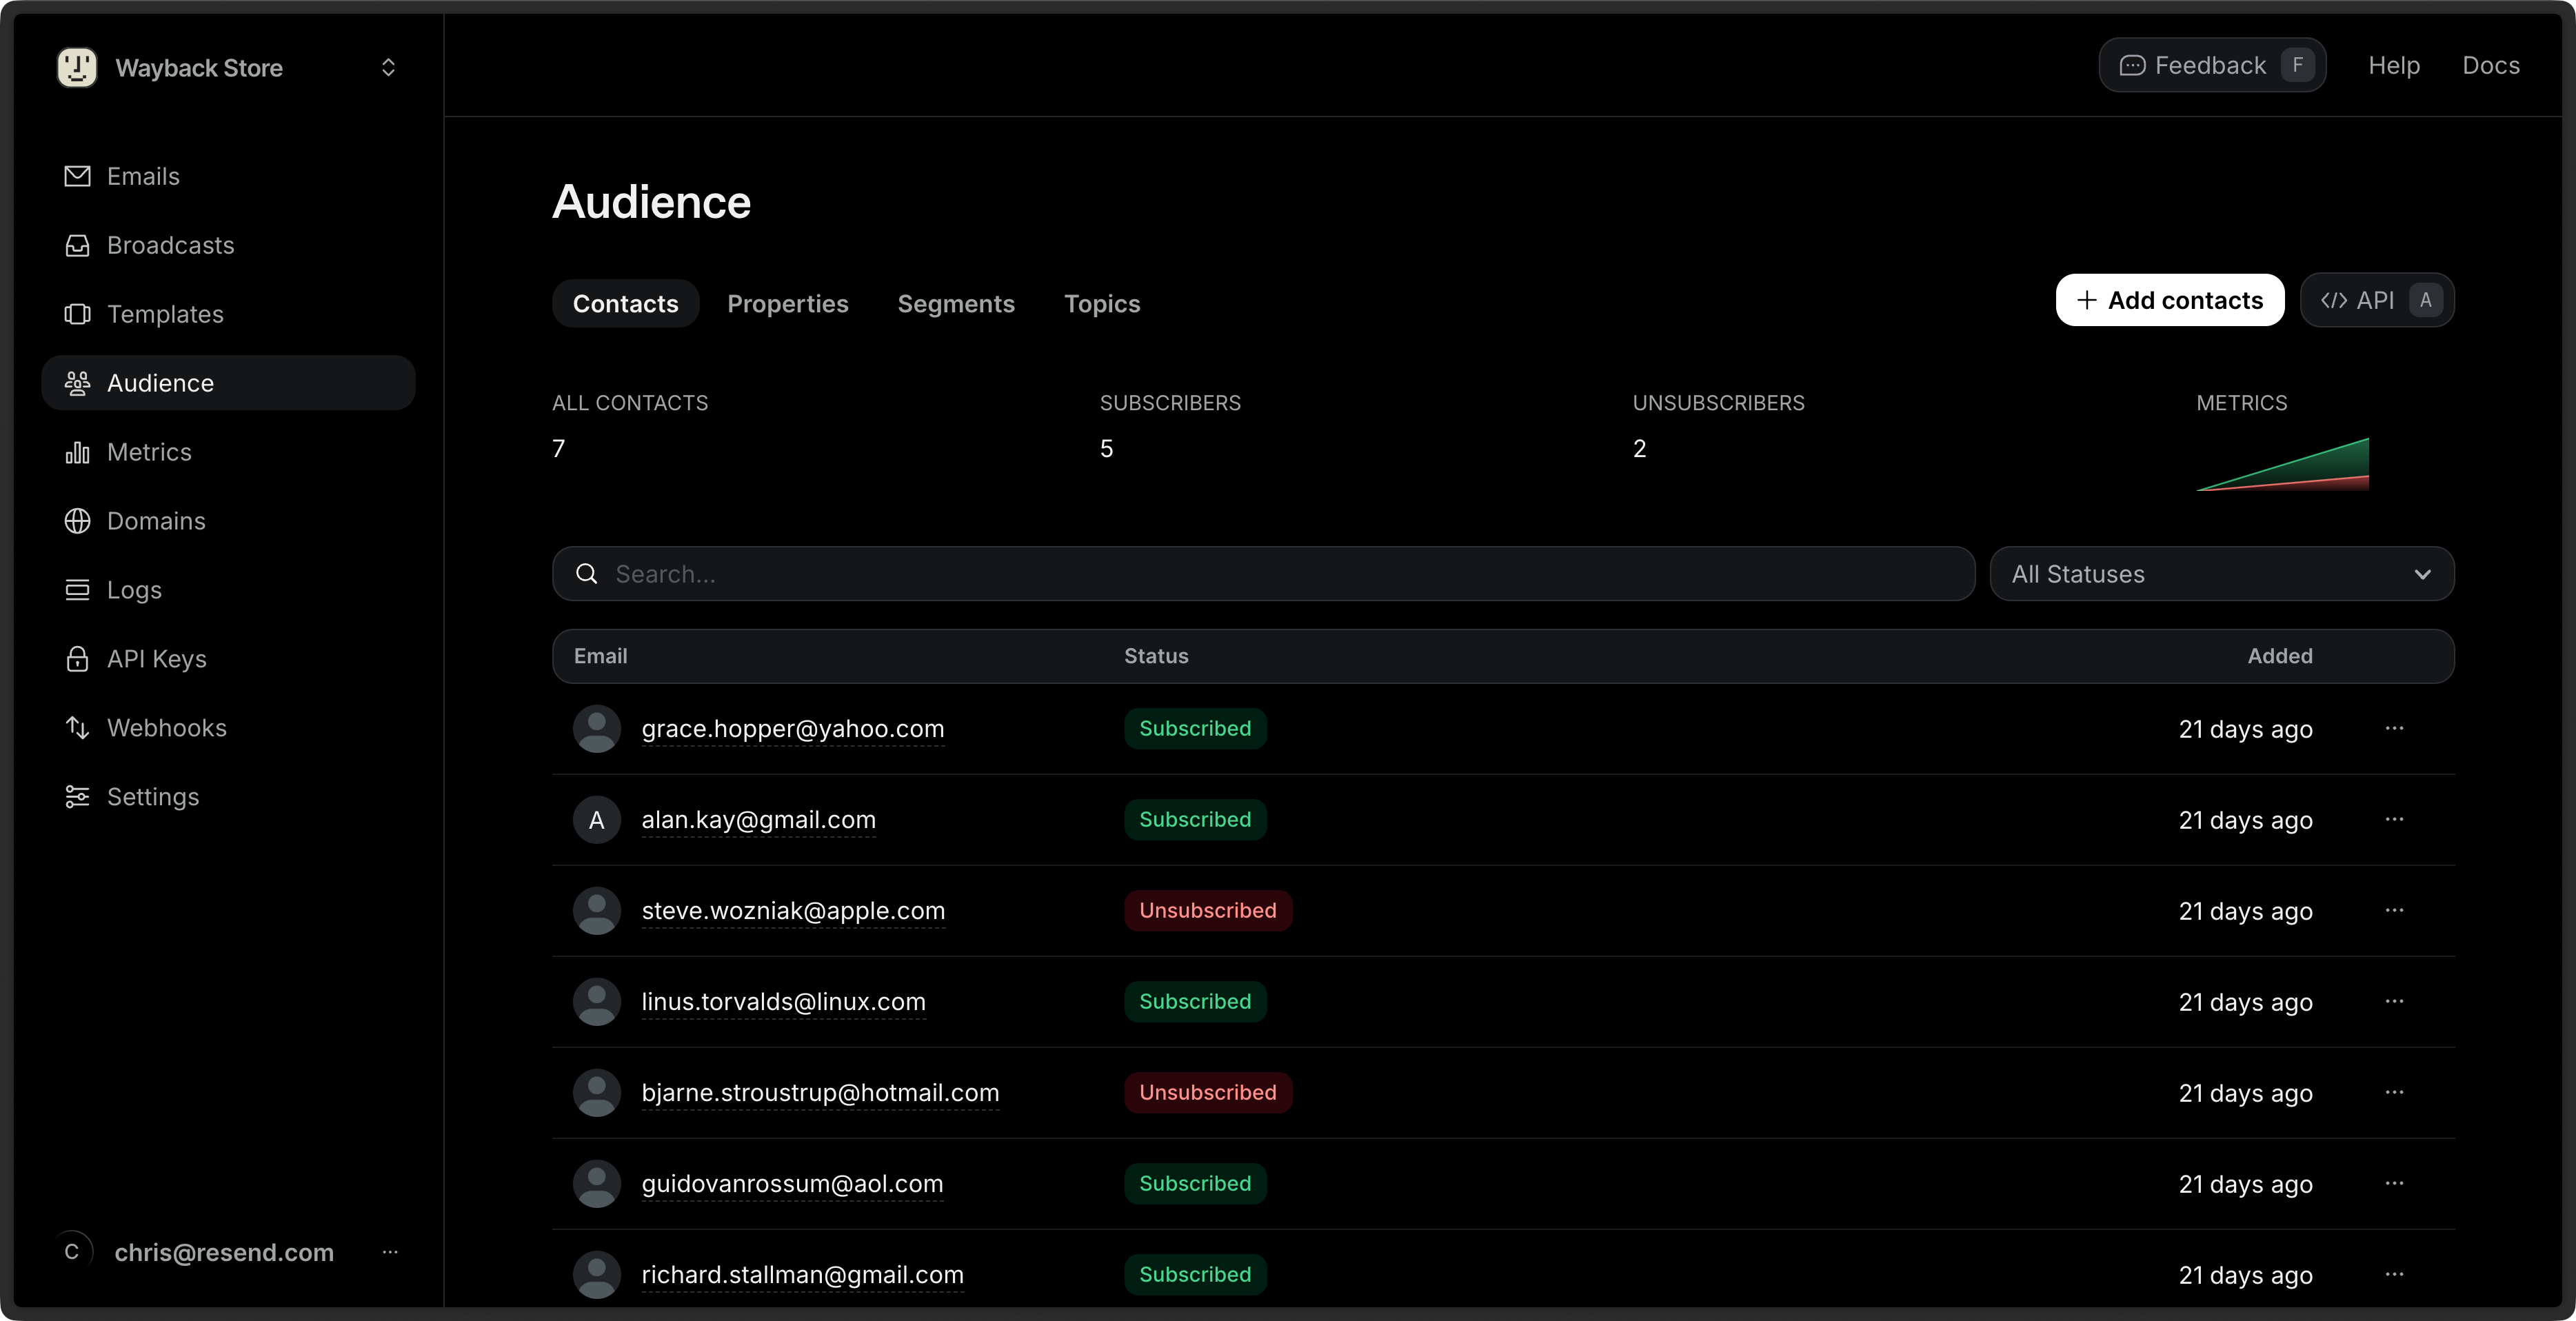Click the API Keys lock icon
Image resolution: width=2576 pixels, height=1321 pixels.
tap(77, 659)
